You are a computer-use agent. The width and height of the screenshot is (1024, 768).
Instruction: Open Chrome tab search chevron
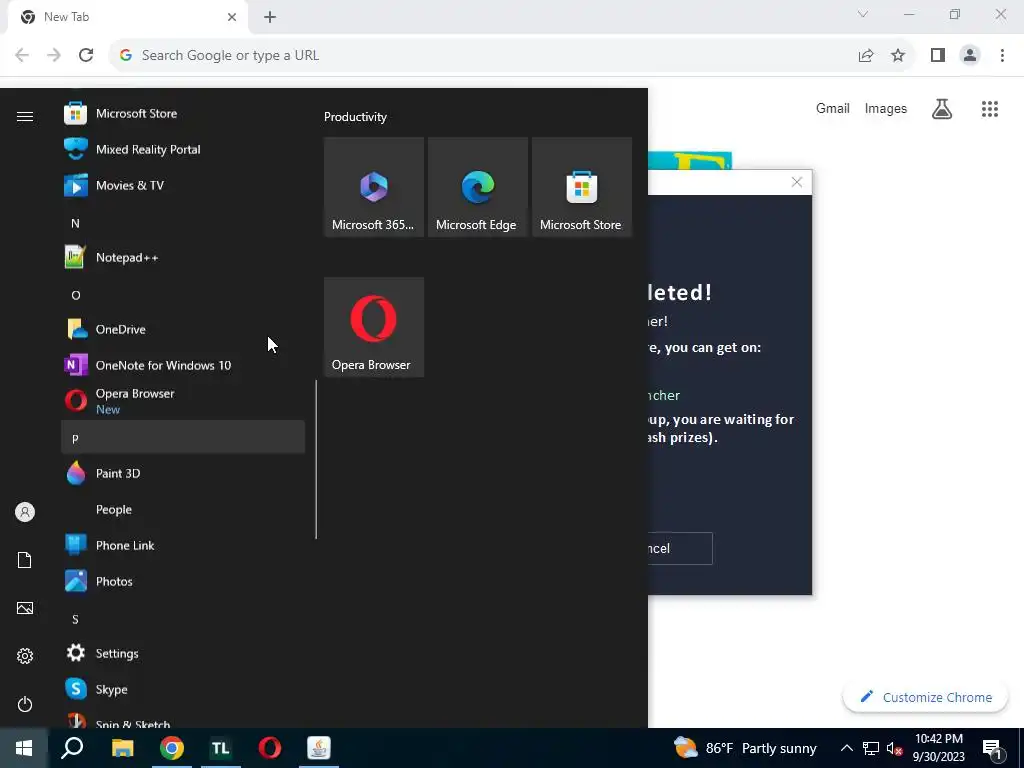pos(863,14)
